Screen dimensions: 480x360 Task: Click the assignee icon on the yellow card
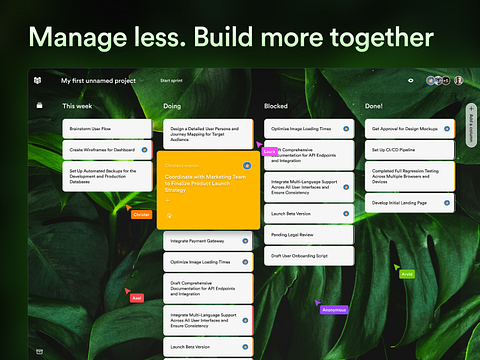(x=247, y=166)
